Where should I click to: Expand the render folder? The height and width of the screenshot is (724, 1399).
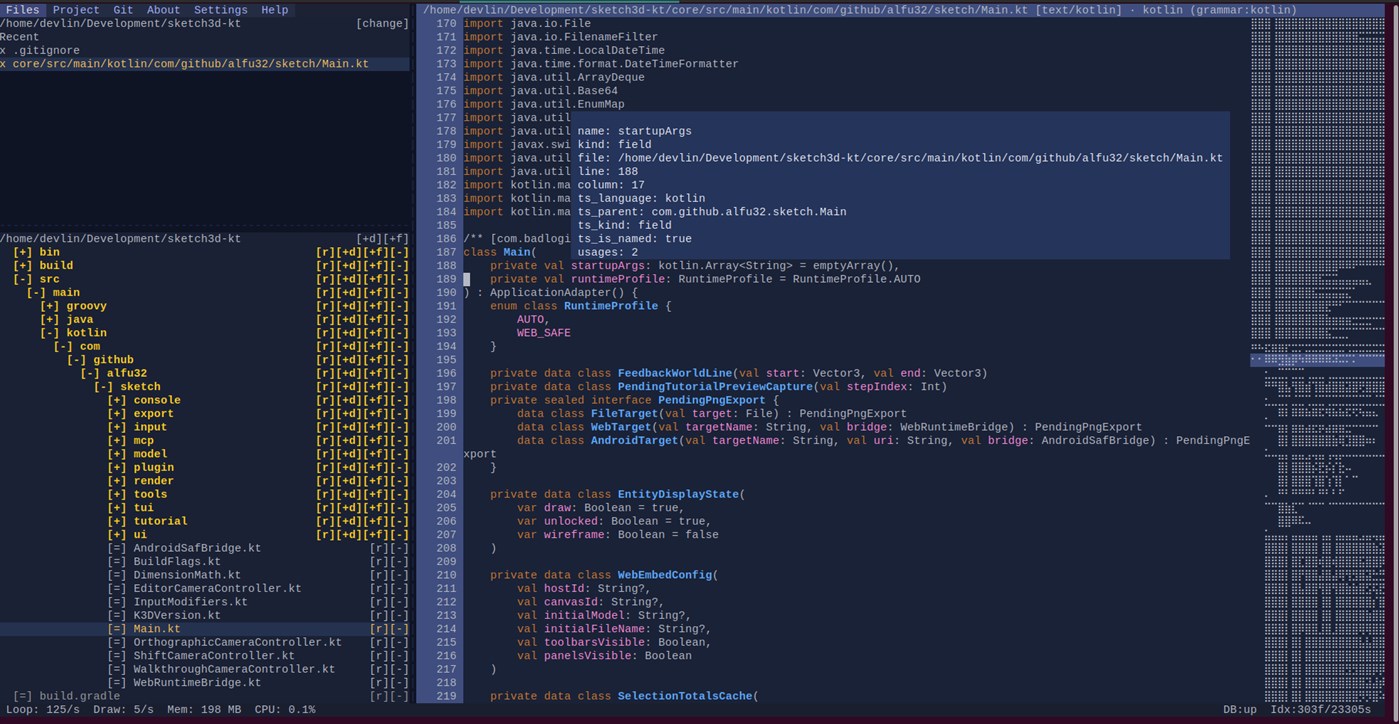click(x=117, y=481)
